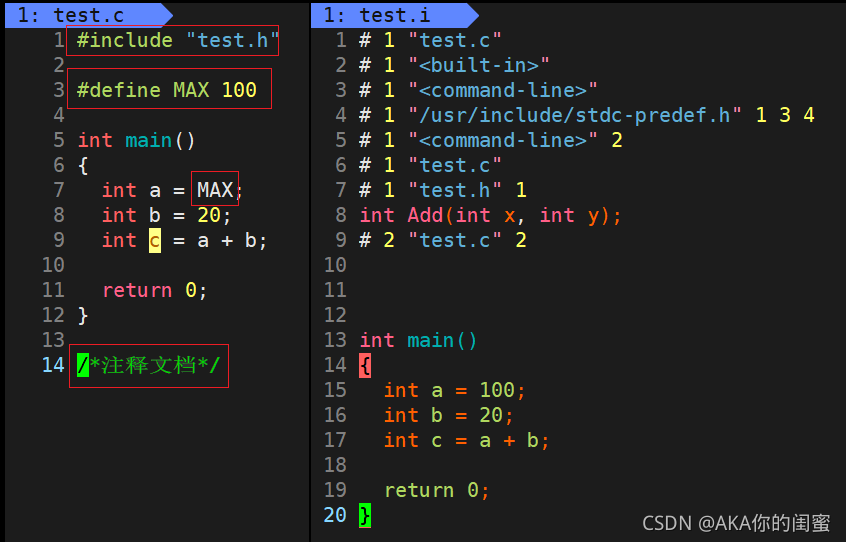Click line number 14 in test.c
The width and height of the screenshot is (846, 542).
53,365
